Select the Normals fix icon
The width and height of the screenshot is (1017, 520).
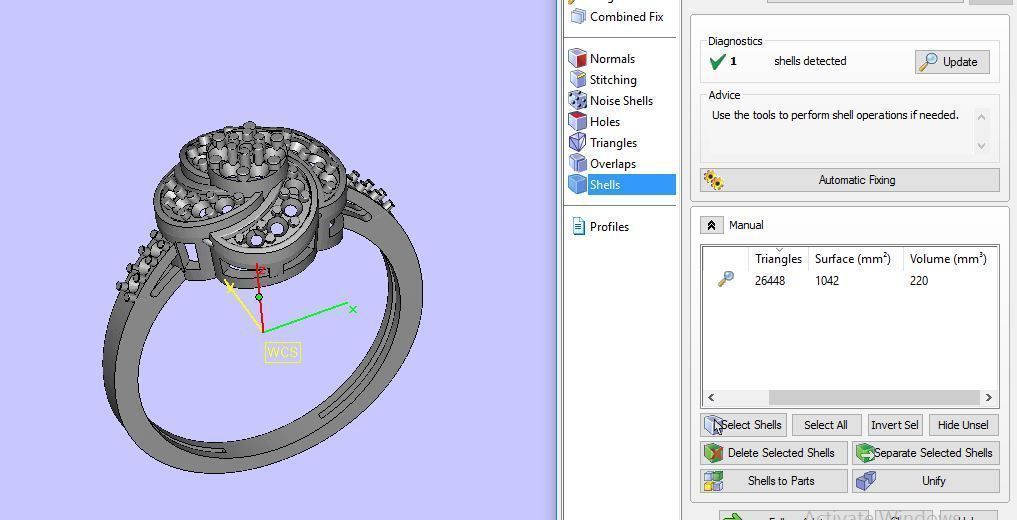coord(577,58)
